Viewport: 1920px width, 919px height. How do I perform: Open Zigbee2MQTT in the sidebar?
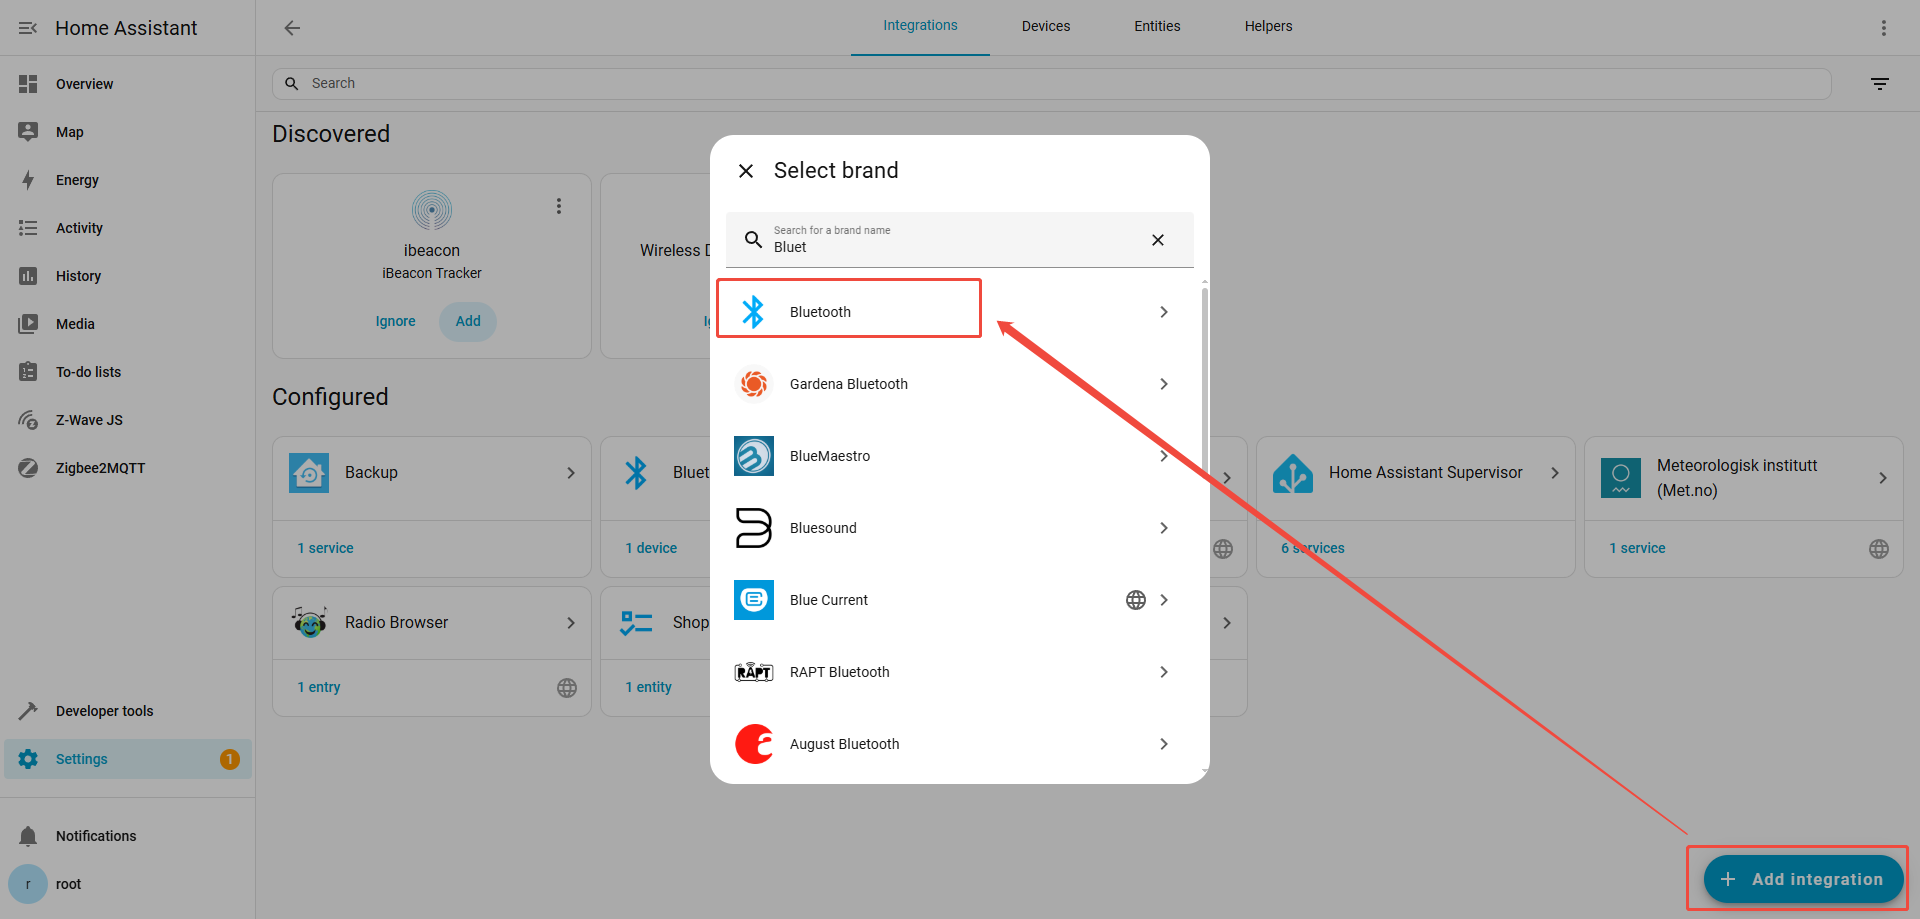[x=100, y=468]
